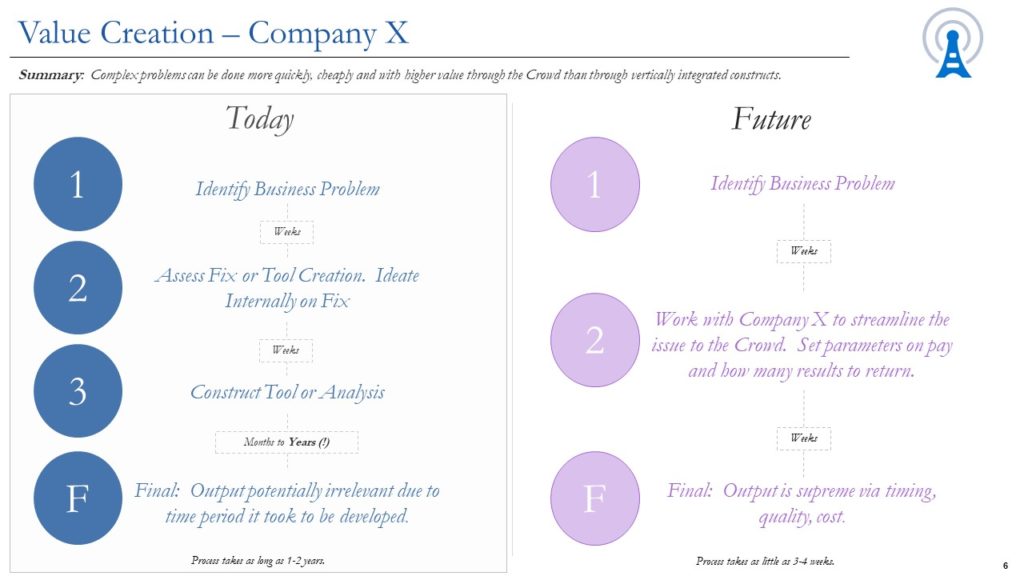Click the Summary line under the title
The image size is (1024, 576).
[400, 74]
